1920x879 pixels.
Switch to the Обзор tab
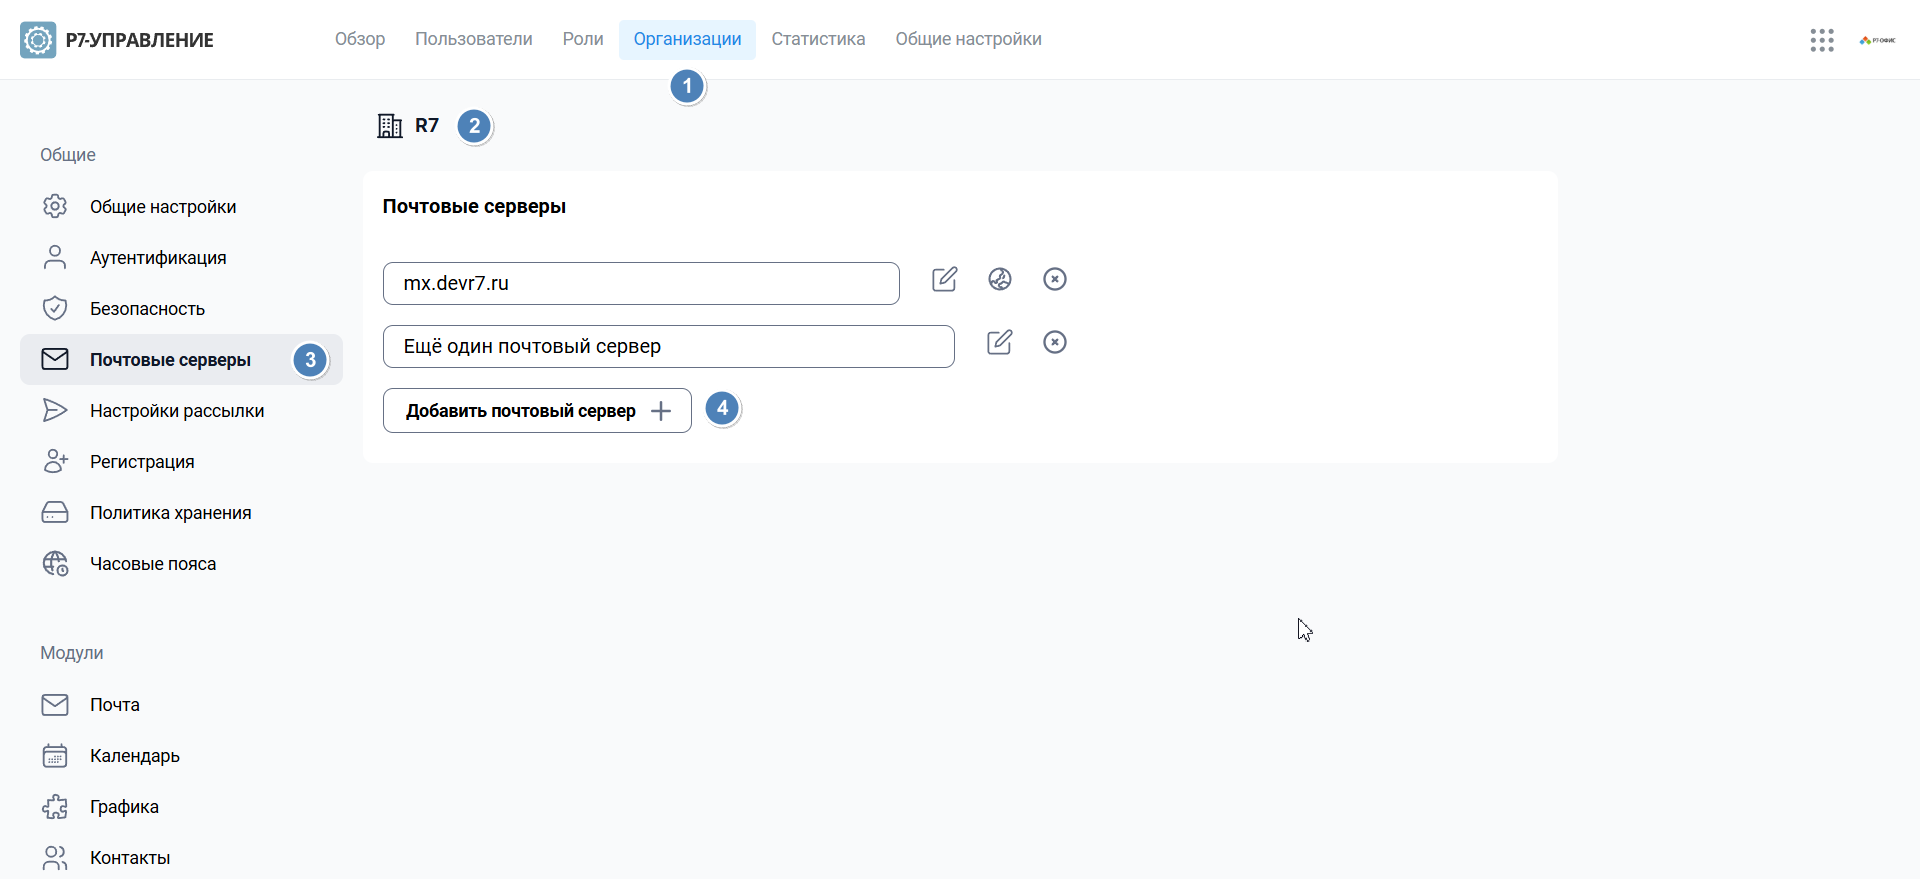(x=360, y=40)
